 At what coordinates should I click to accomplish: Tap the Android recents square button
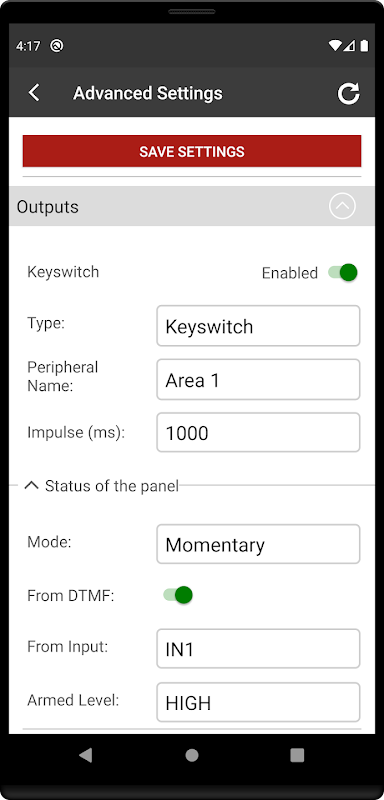pos(297,755)
